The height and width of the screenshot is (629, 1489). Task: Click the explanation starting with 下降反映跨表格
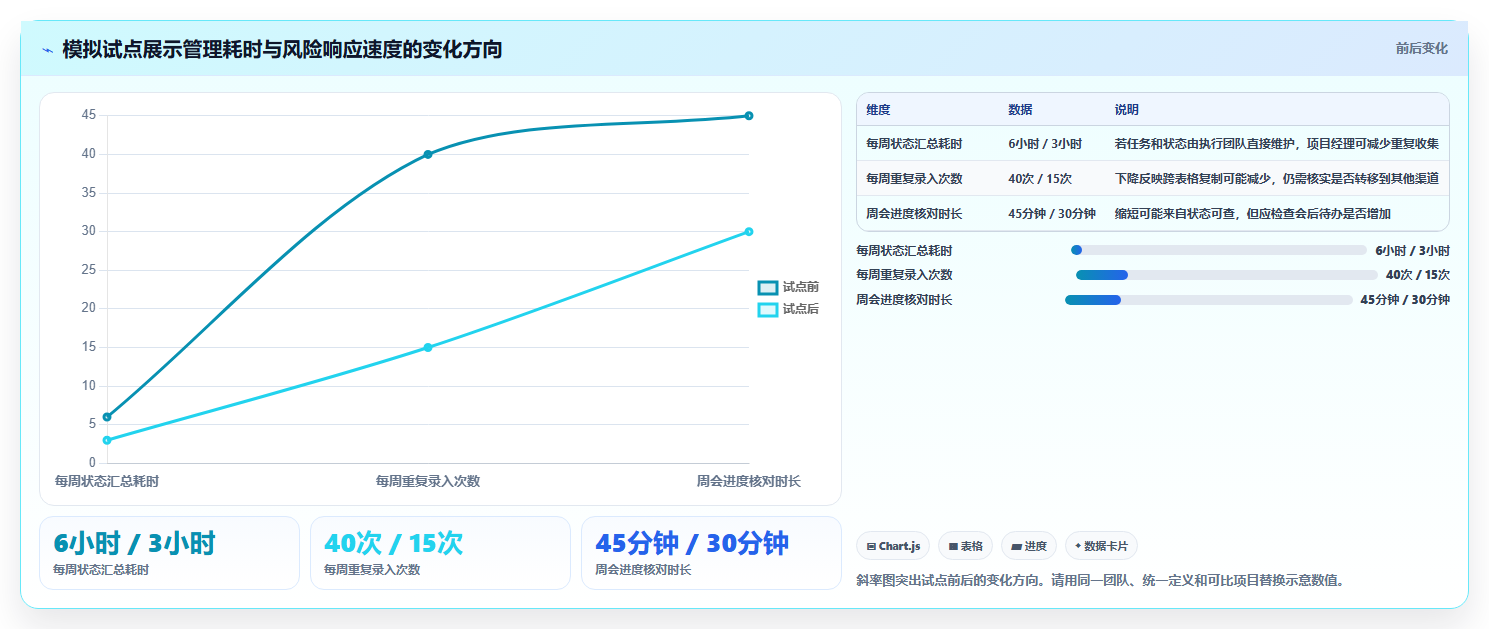tap(1277, 179)
